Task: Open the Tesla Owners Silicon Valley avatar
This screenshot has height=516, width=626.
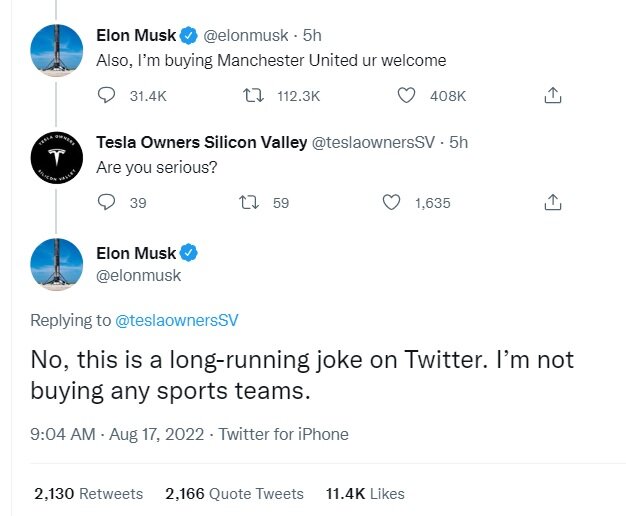Action: click(57, 156)
